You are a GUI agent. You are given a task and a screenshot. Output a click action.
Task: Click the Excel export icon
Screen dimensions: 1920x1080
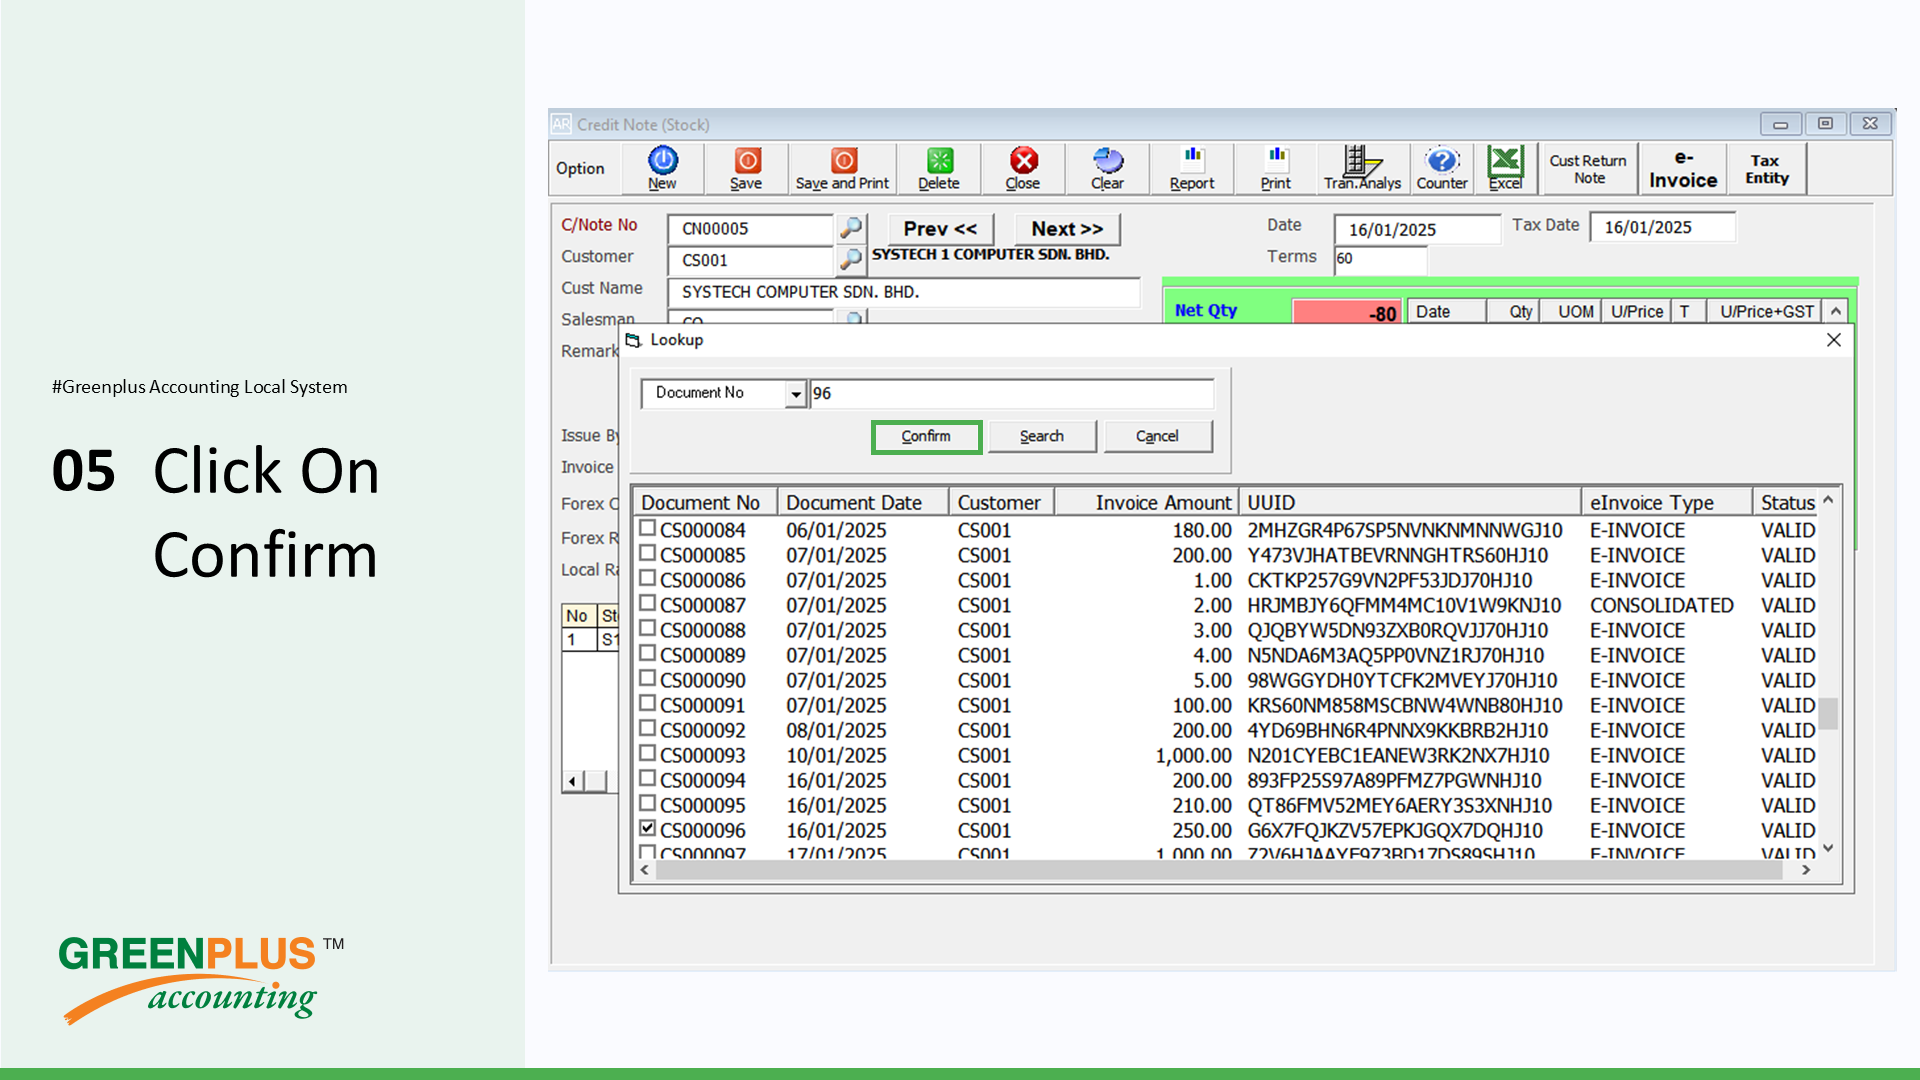(x=1505, y=167)
